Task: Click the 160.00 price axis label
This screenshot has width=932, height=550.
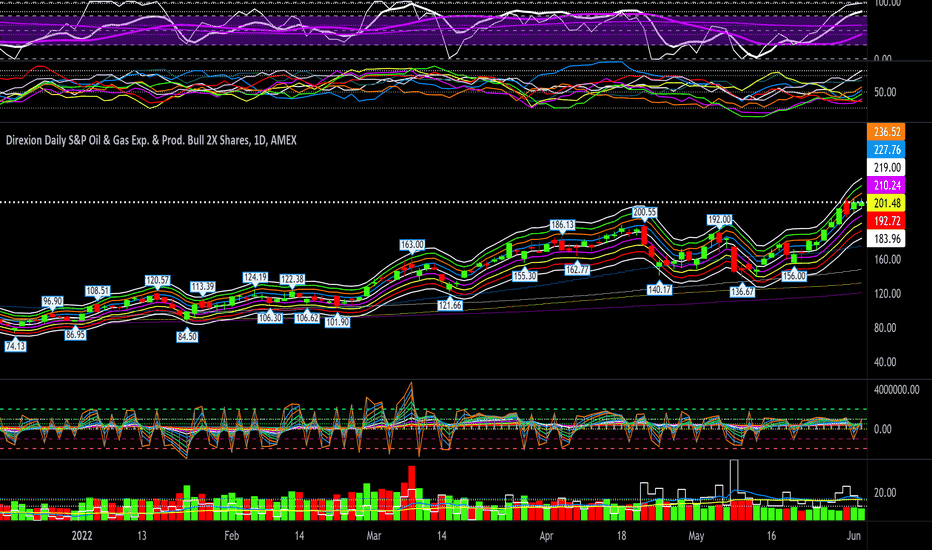Action: pyautogui.click(x=887, y=259)
